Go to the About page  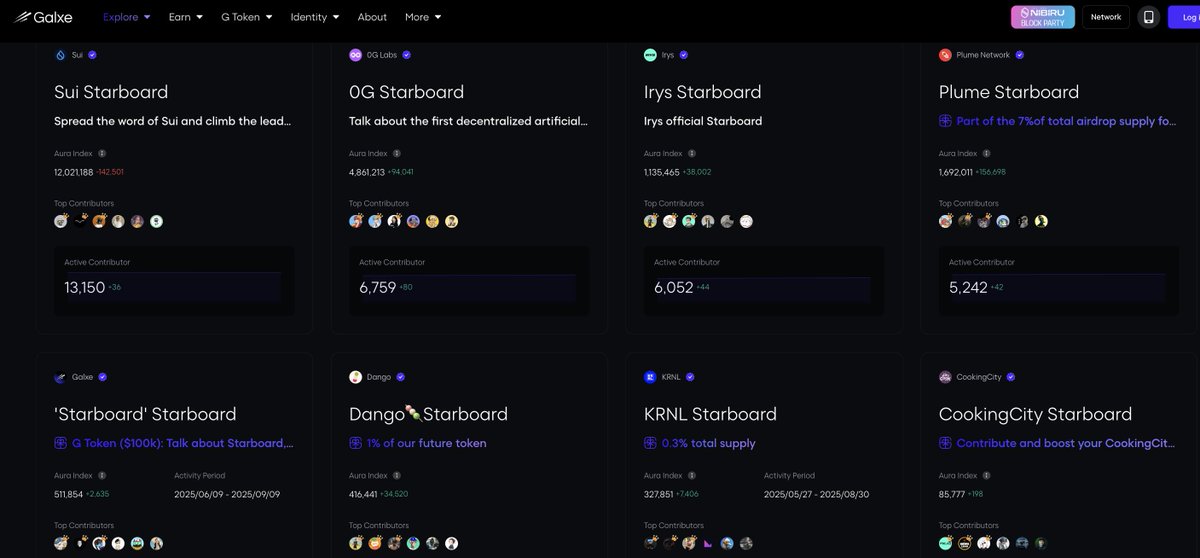tap(372, 17)
